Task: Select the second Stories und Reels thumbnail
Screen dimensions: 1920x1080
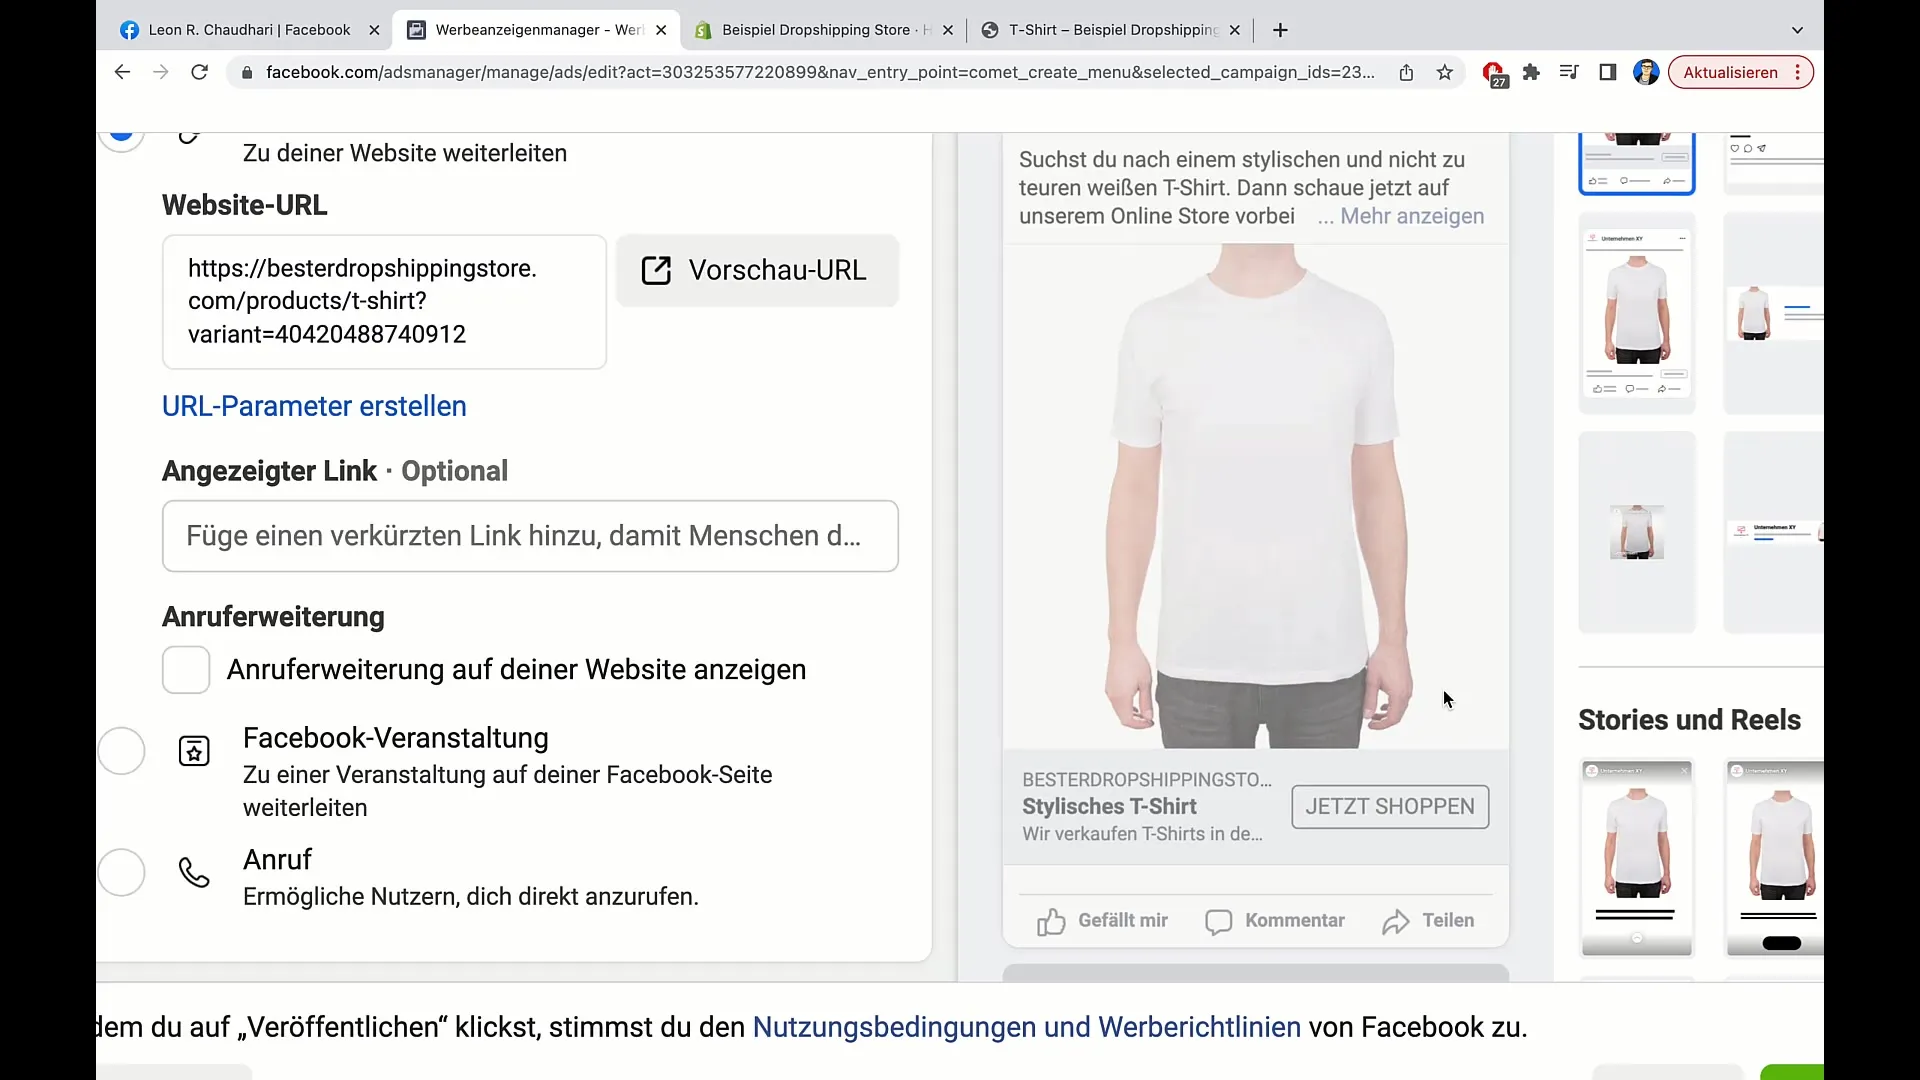Action: pos(1776,858)
